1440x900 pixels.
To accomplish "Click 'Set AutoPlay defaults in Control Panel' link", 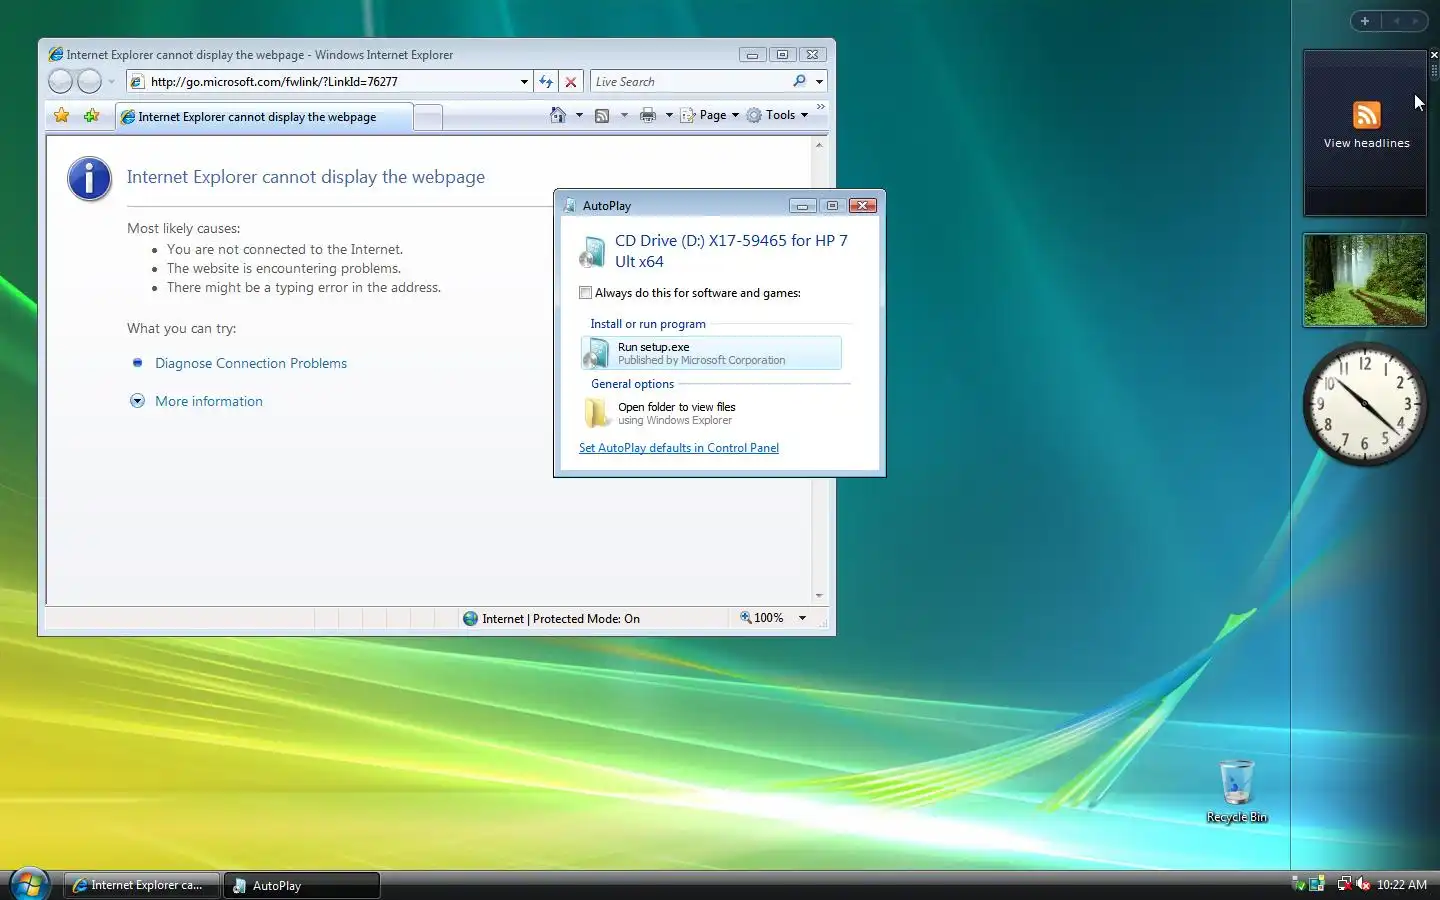I will 679,448.
